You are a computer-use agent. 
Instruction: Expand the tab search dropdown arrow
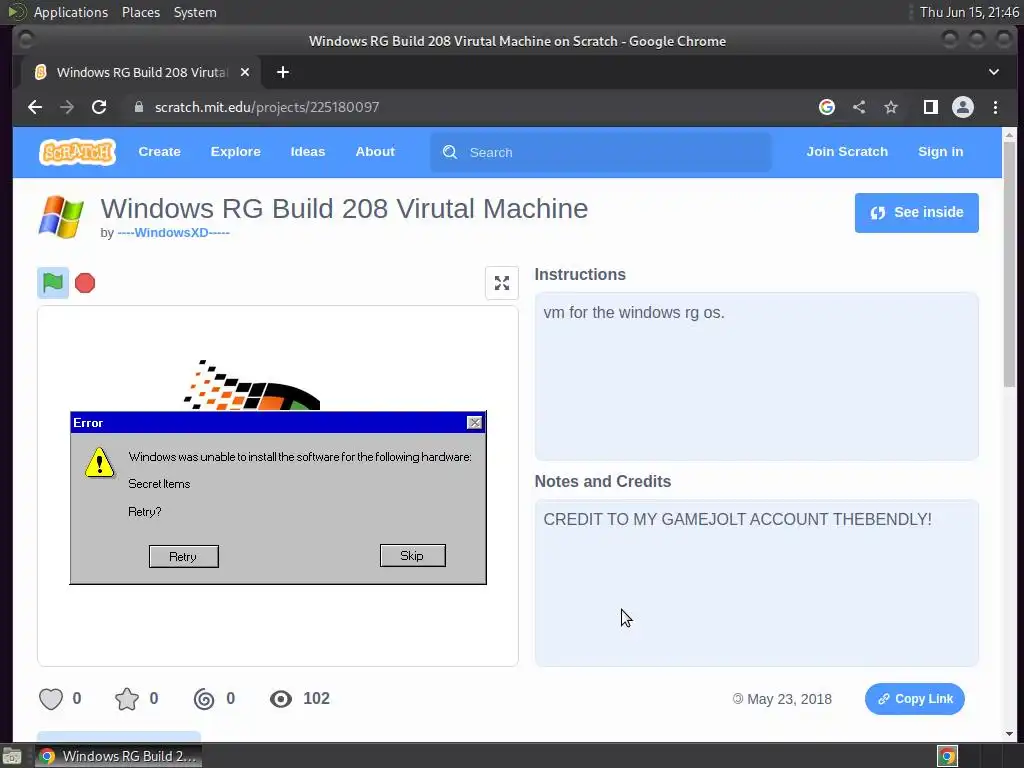993,72
